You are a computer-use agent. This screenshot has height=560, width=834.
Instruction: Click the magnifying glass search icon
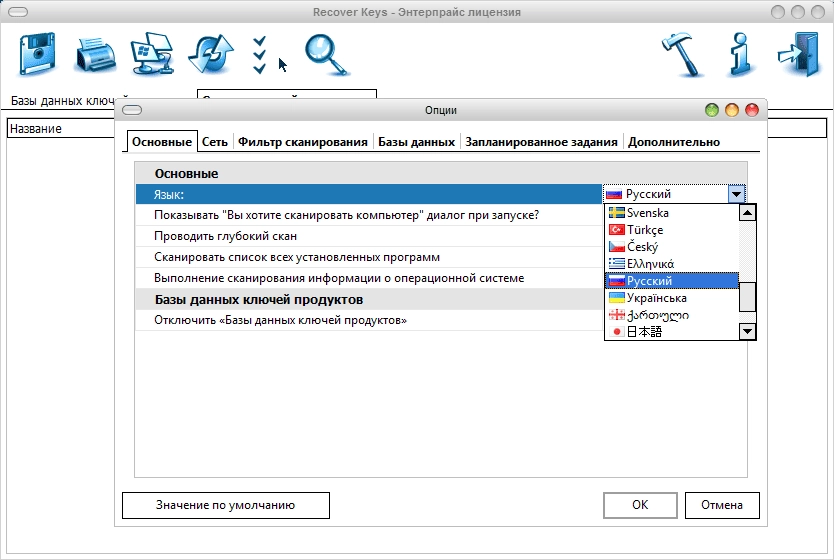pyautogui.click(x=327, y=55)
